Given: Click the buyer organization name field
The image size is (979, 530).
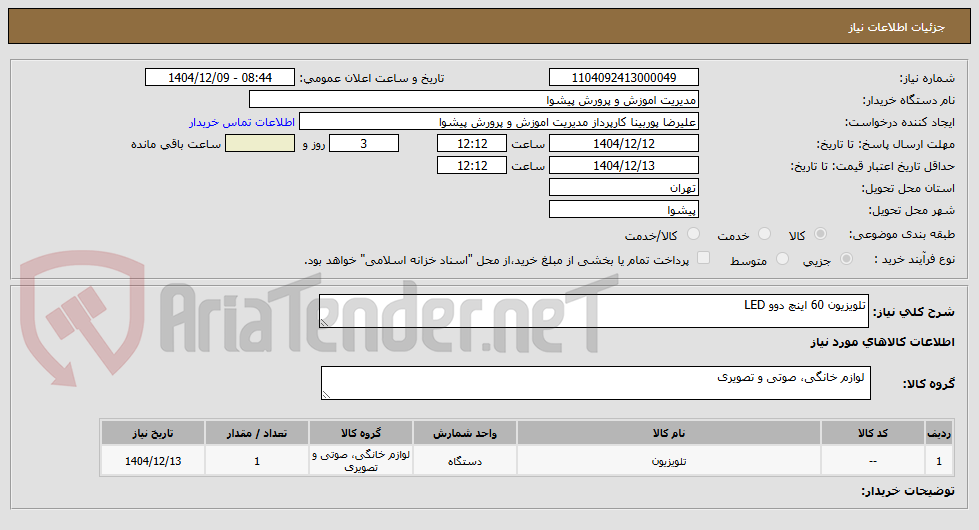Looking at the screenshot, I should point(474,100).
